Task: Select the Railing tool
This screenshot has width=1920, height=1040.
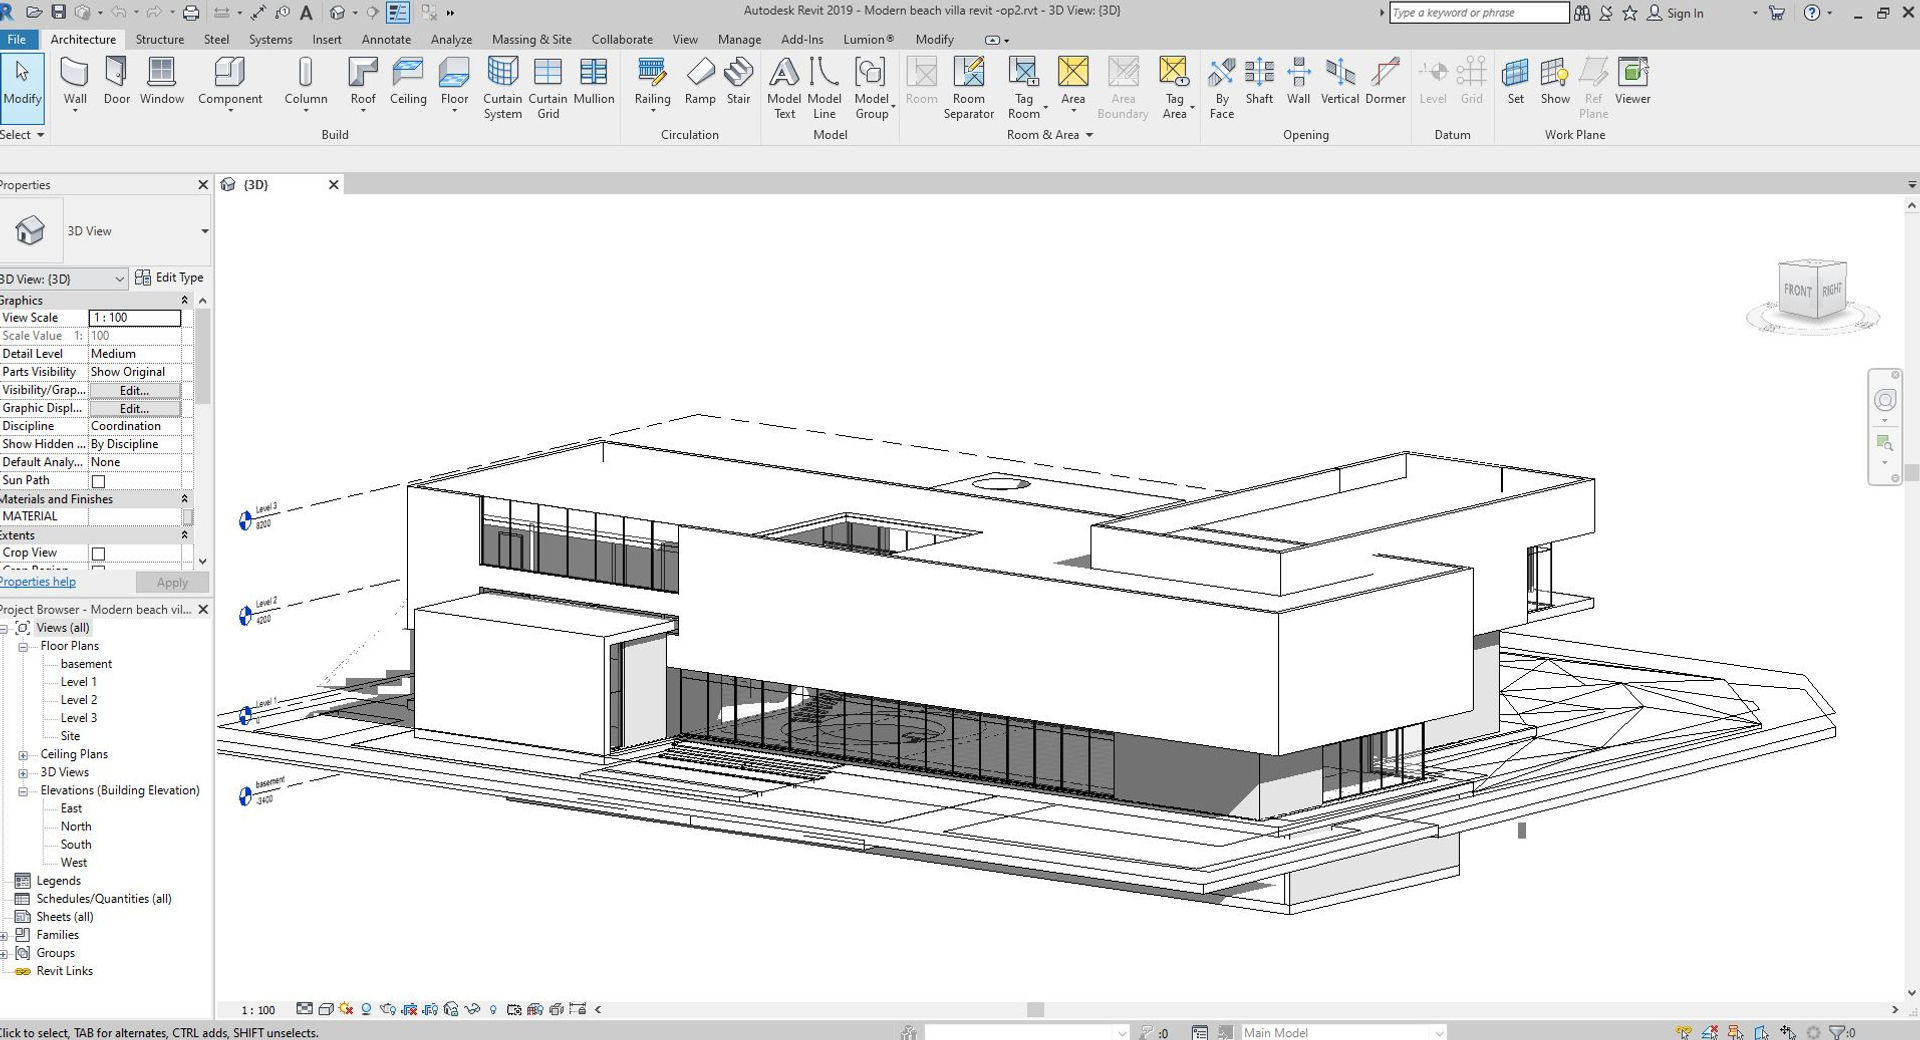Action: pyautogui.click(x=652, y=82)
